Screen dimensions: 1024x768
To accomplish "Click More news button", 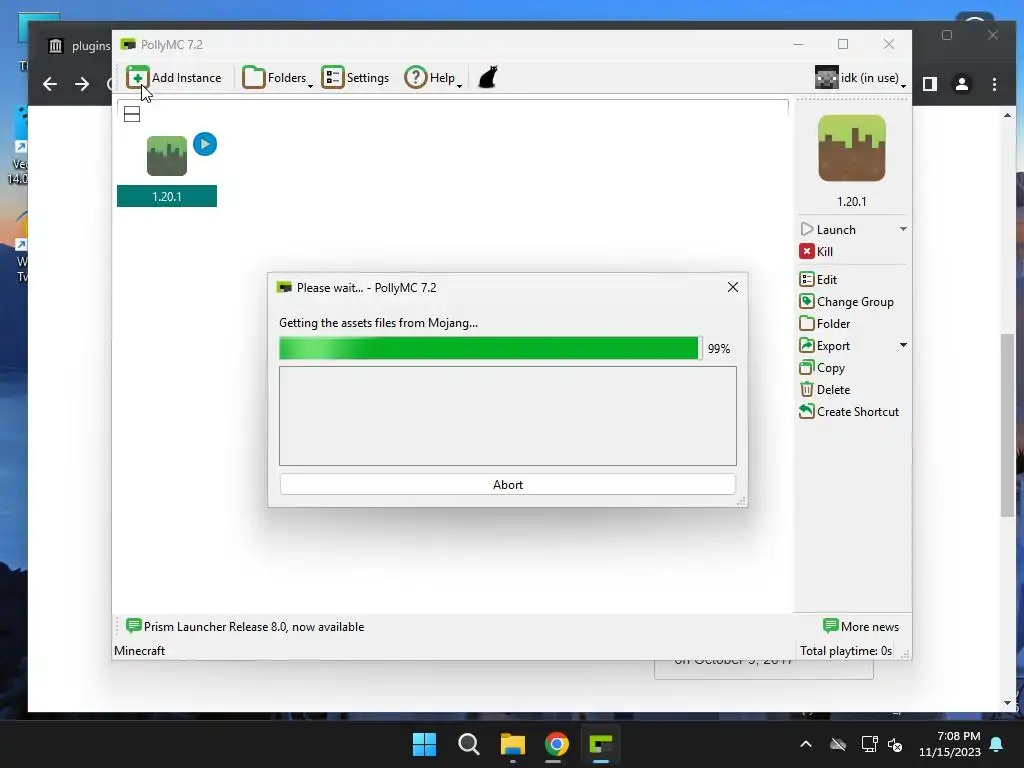I will [x=861, y=627].
